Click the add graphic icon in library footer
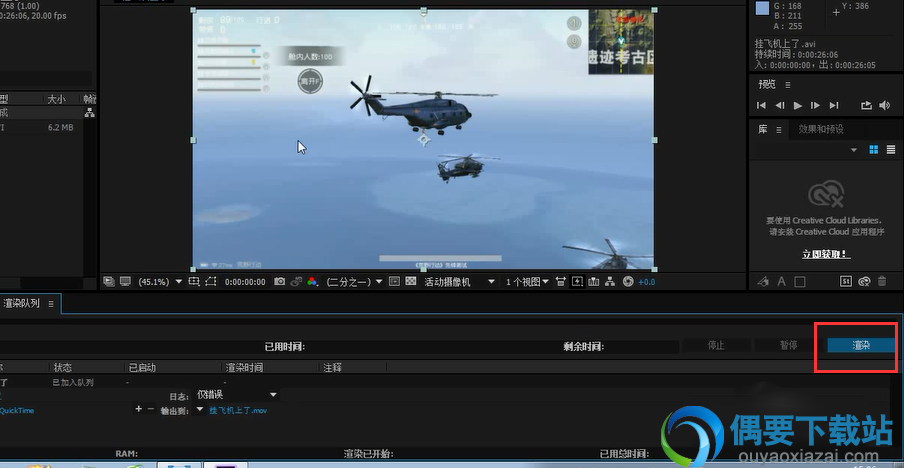904x468 pixels. [763, 282]
